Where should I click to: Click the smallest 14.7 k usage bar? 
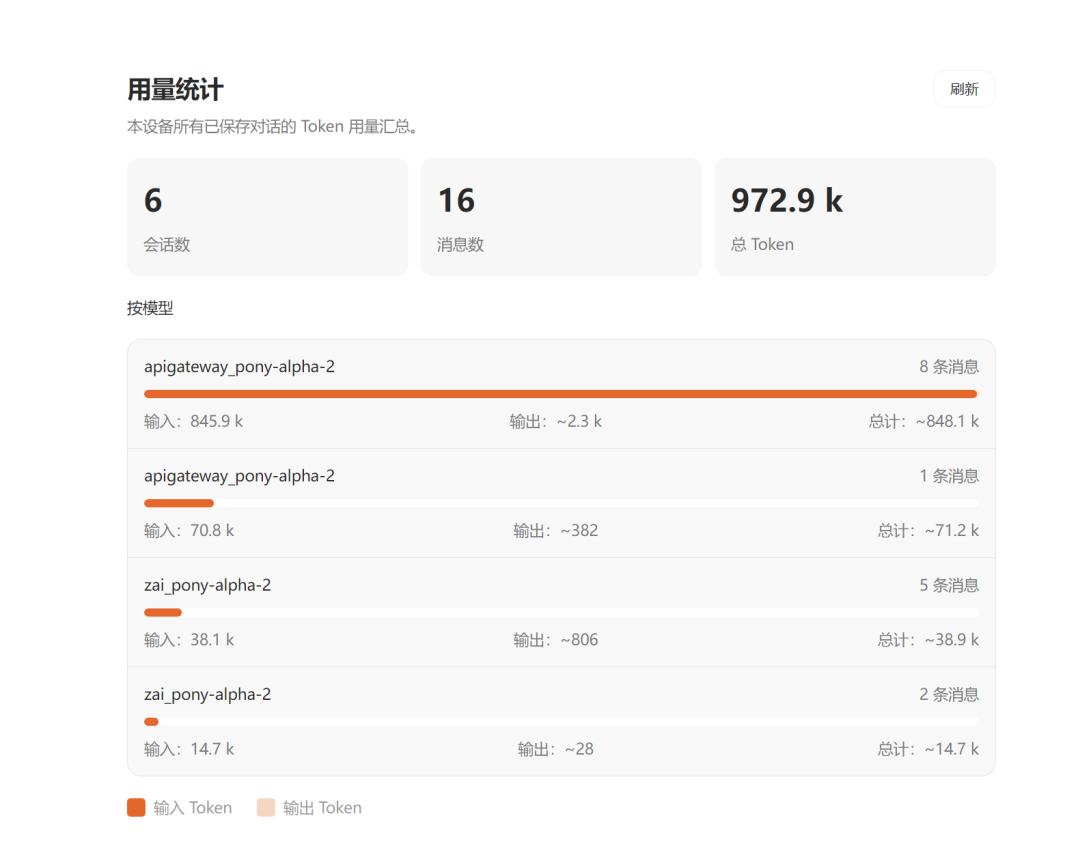pyautogui.click(x=150, y=720)
